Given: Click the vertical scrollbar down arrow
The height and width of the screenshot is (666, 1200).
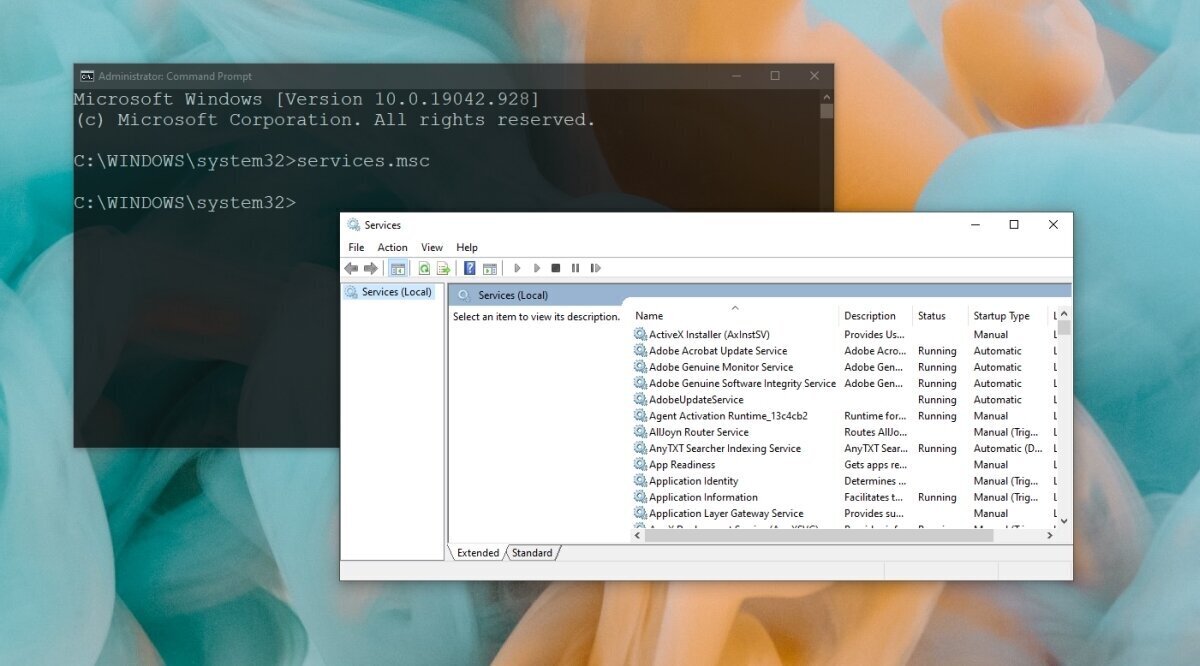Looking at the screenshot, I should coord(1063,521).
